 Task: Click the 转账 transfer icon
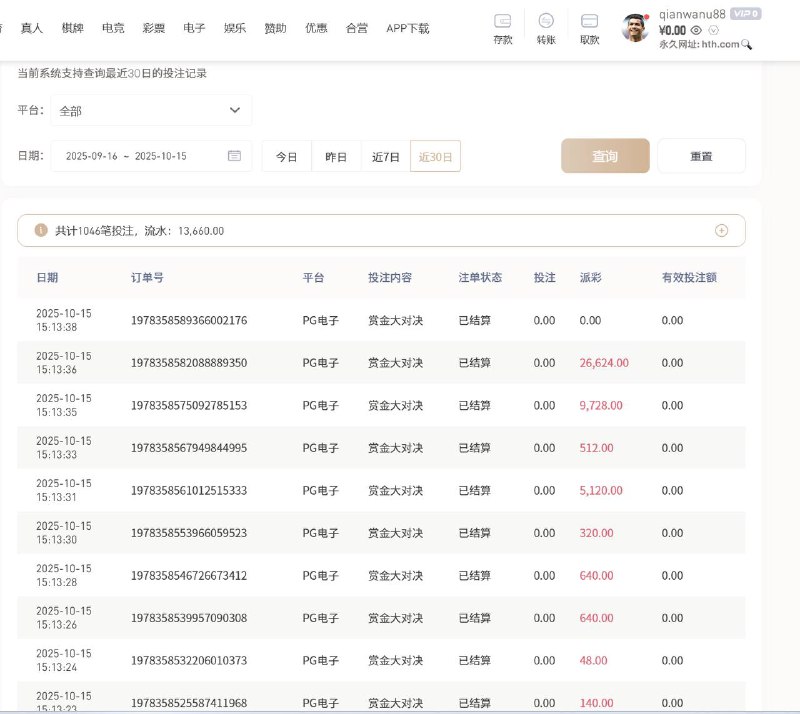pyautogui.click(x=546, y=21)
